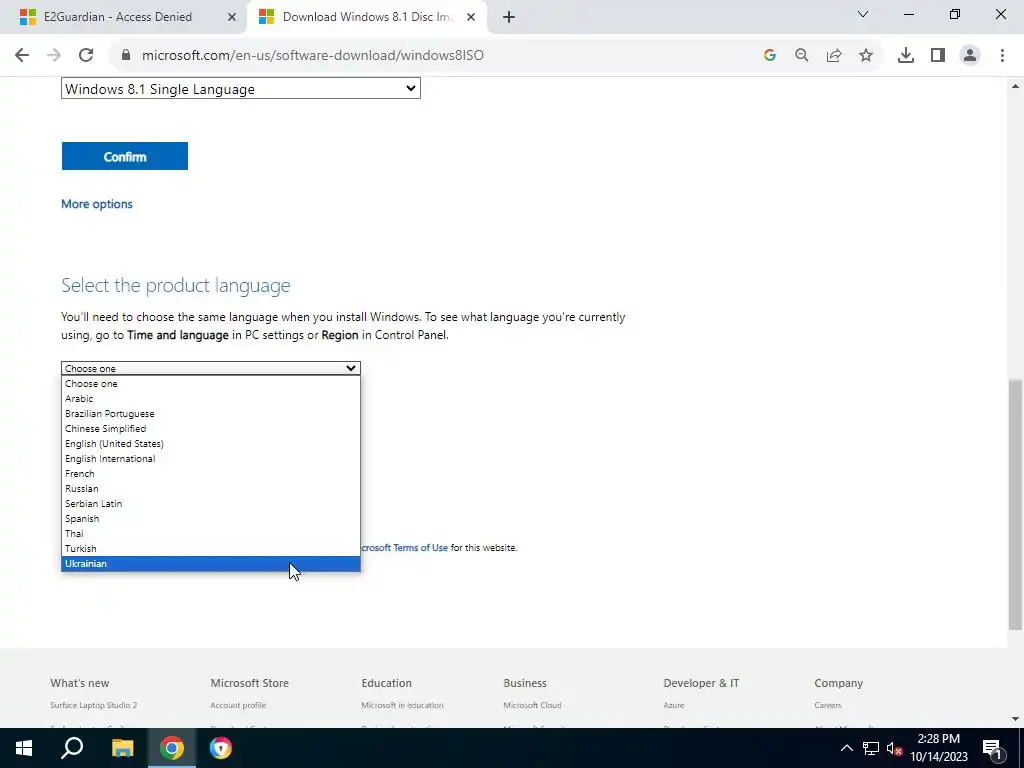Viewport: 1024px width, 768px height.
Task: Select Thai from the language list
Action: tap(210, 534)
